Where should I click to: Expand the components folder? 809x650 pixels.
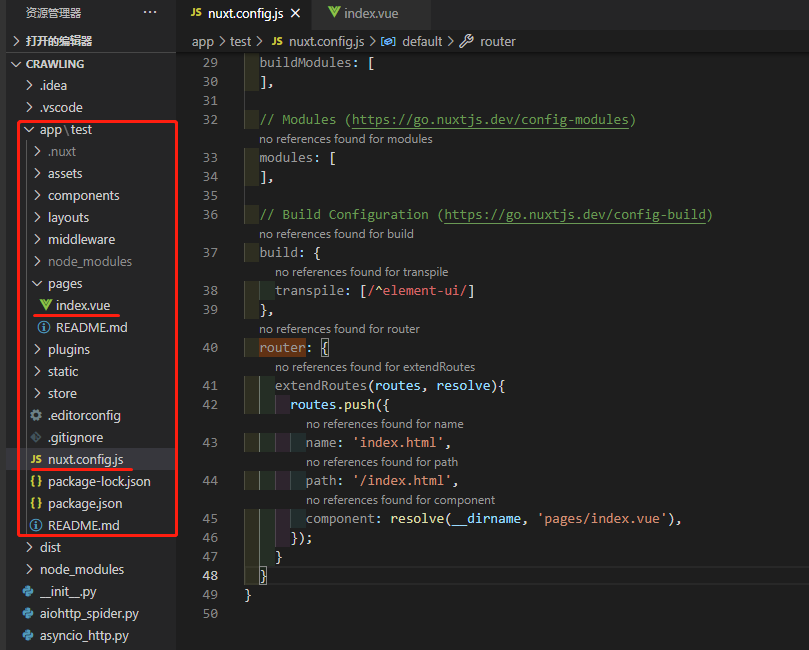(x=84, y=196)
